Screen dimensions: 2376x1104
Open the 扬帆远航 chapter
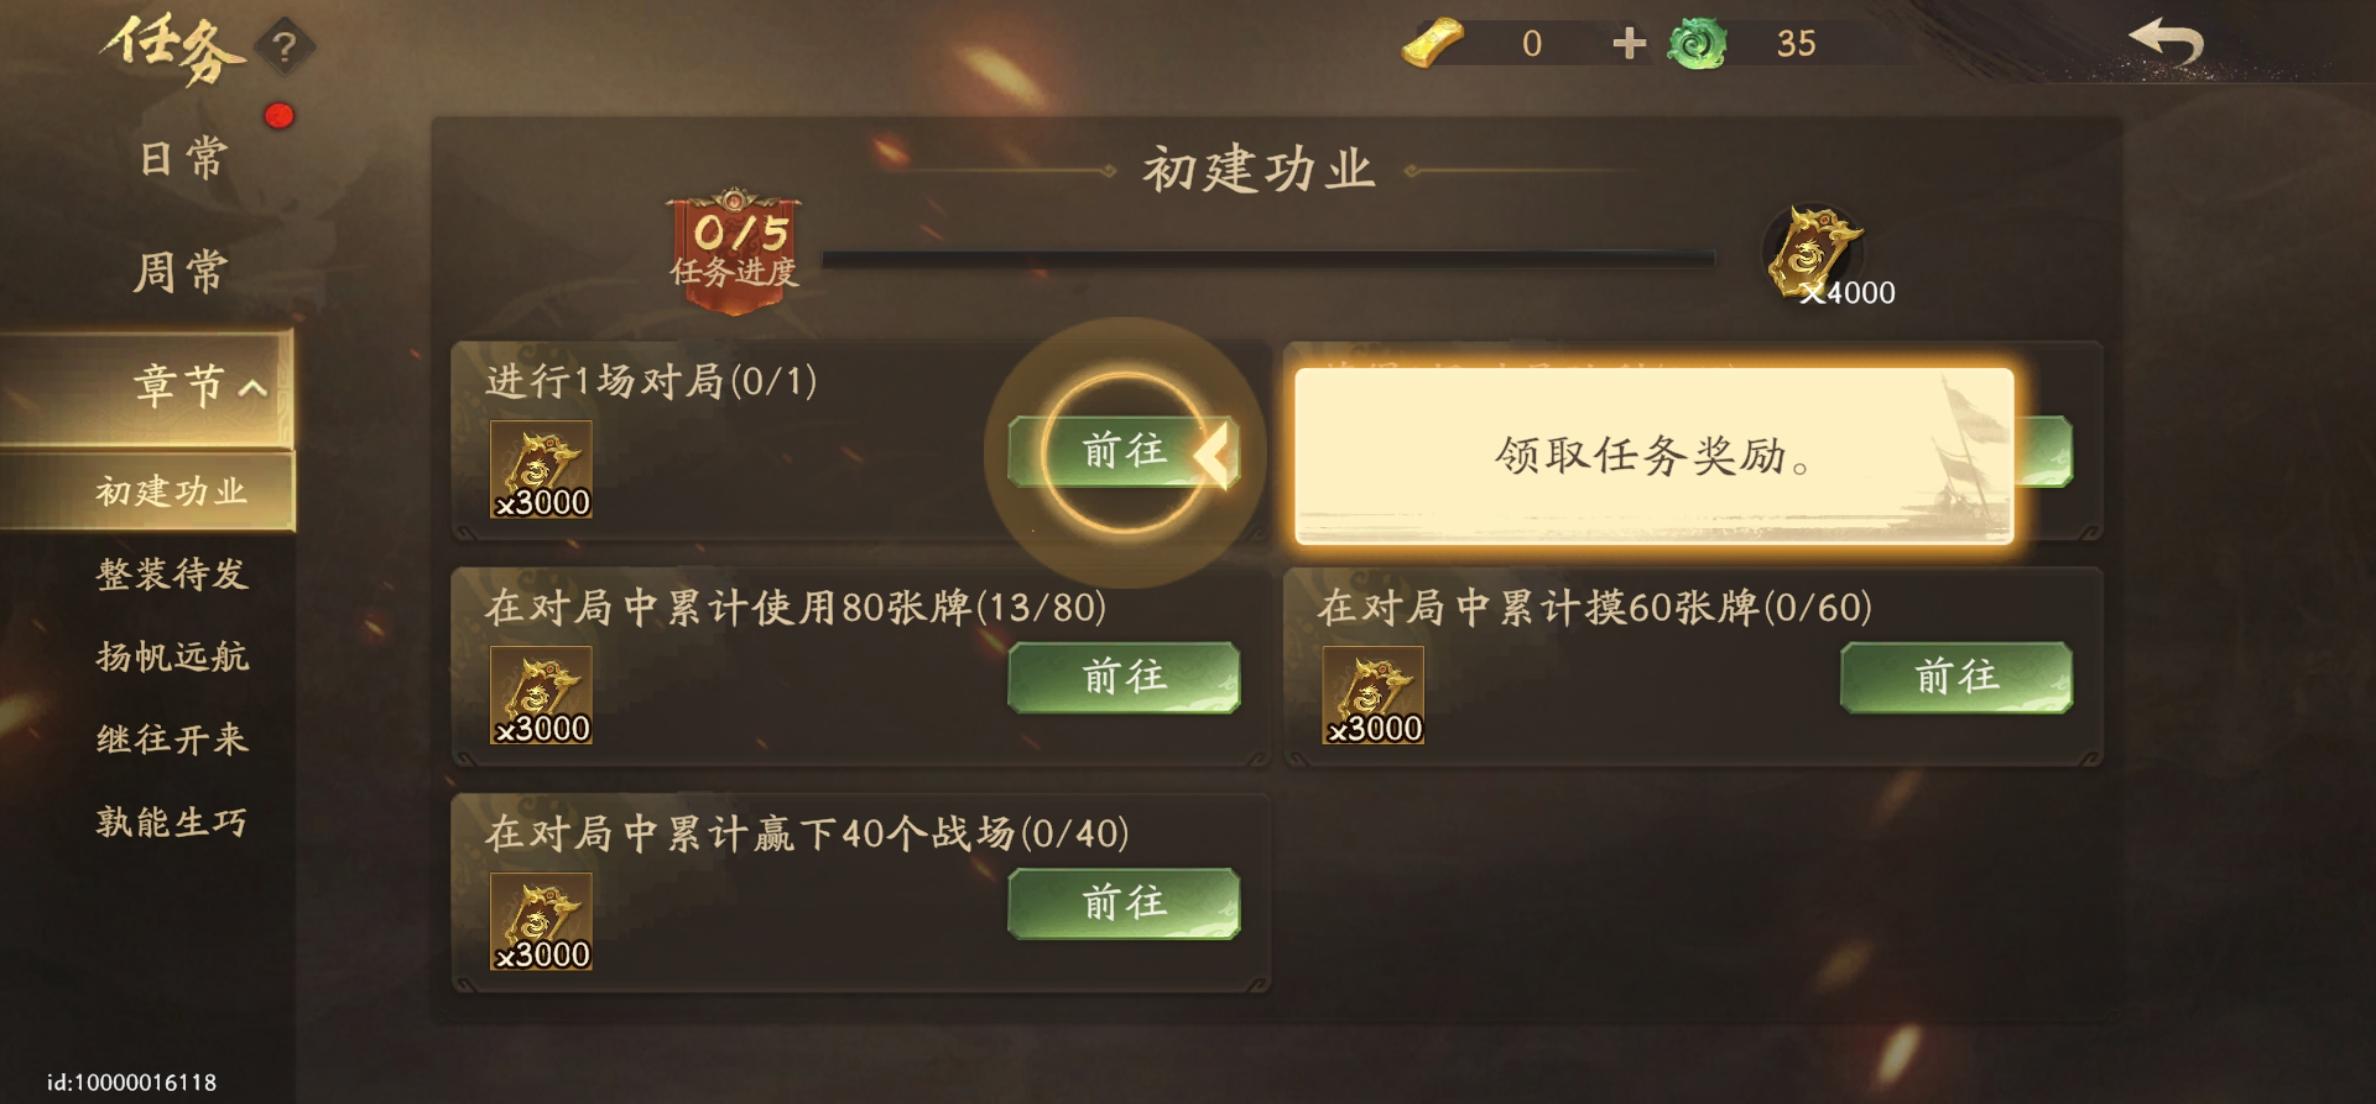point(172,657)
